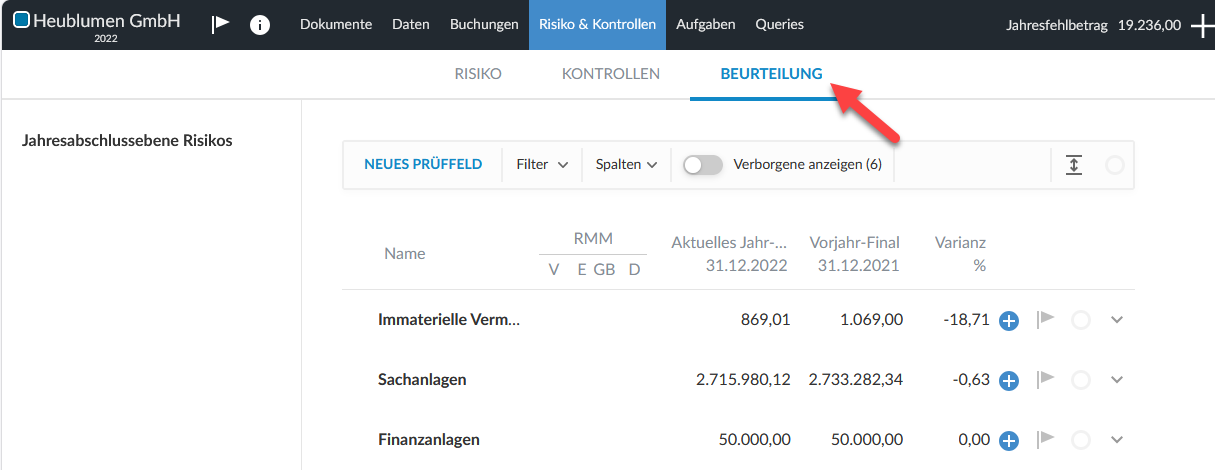Select Jahresabschlussebene Risikos in sidebar

coord(127,141)
